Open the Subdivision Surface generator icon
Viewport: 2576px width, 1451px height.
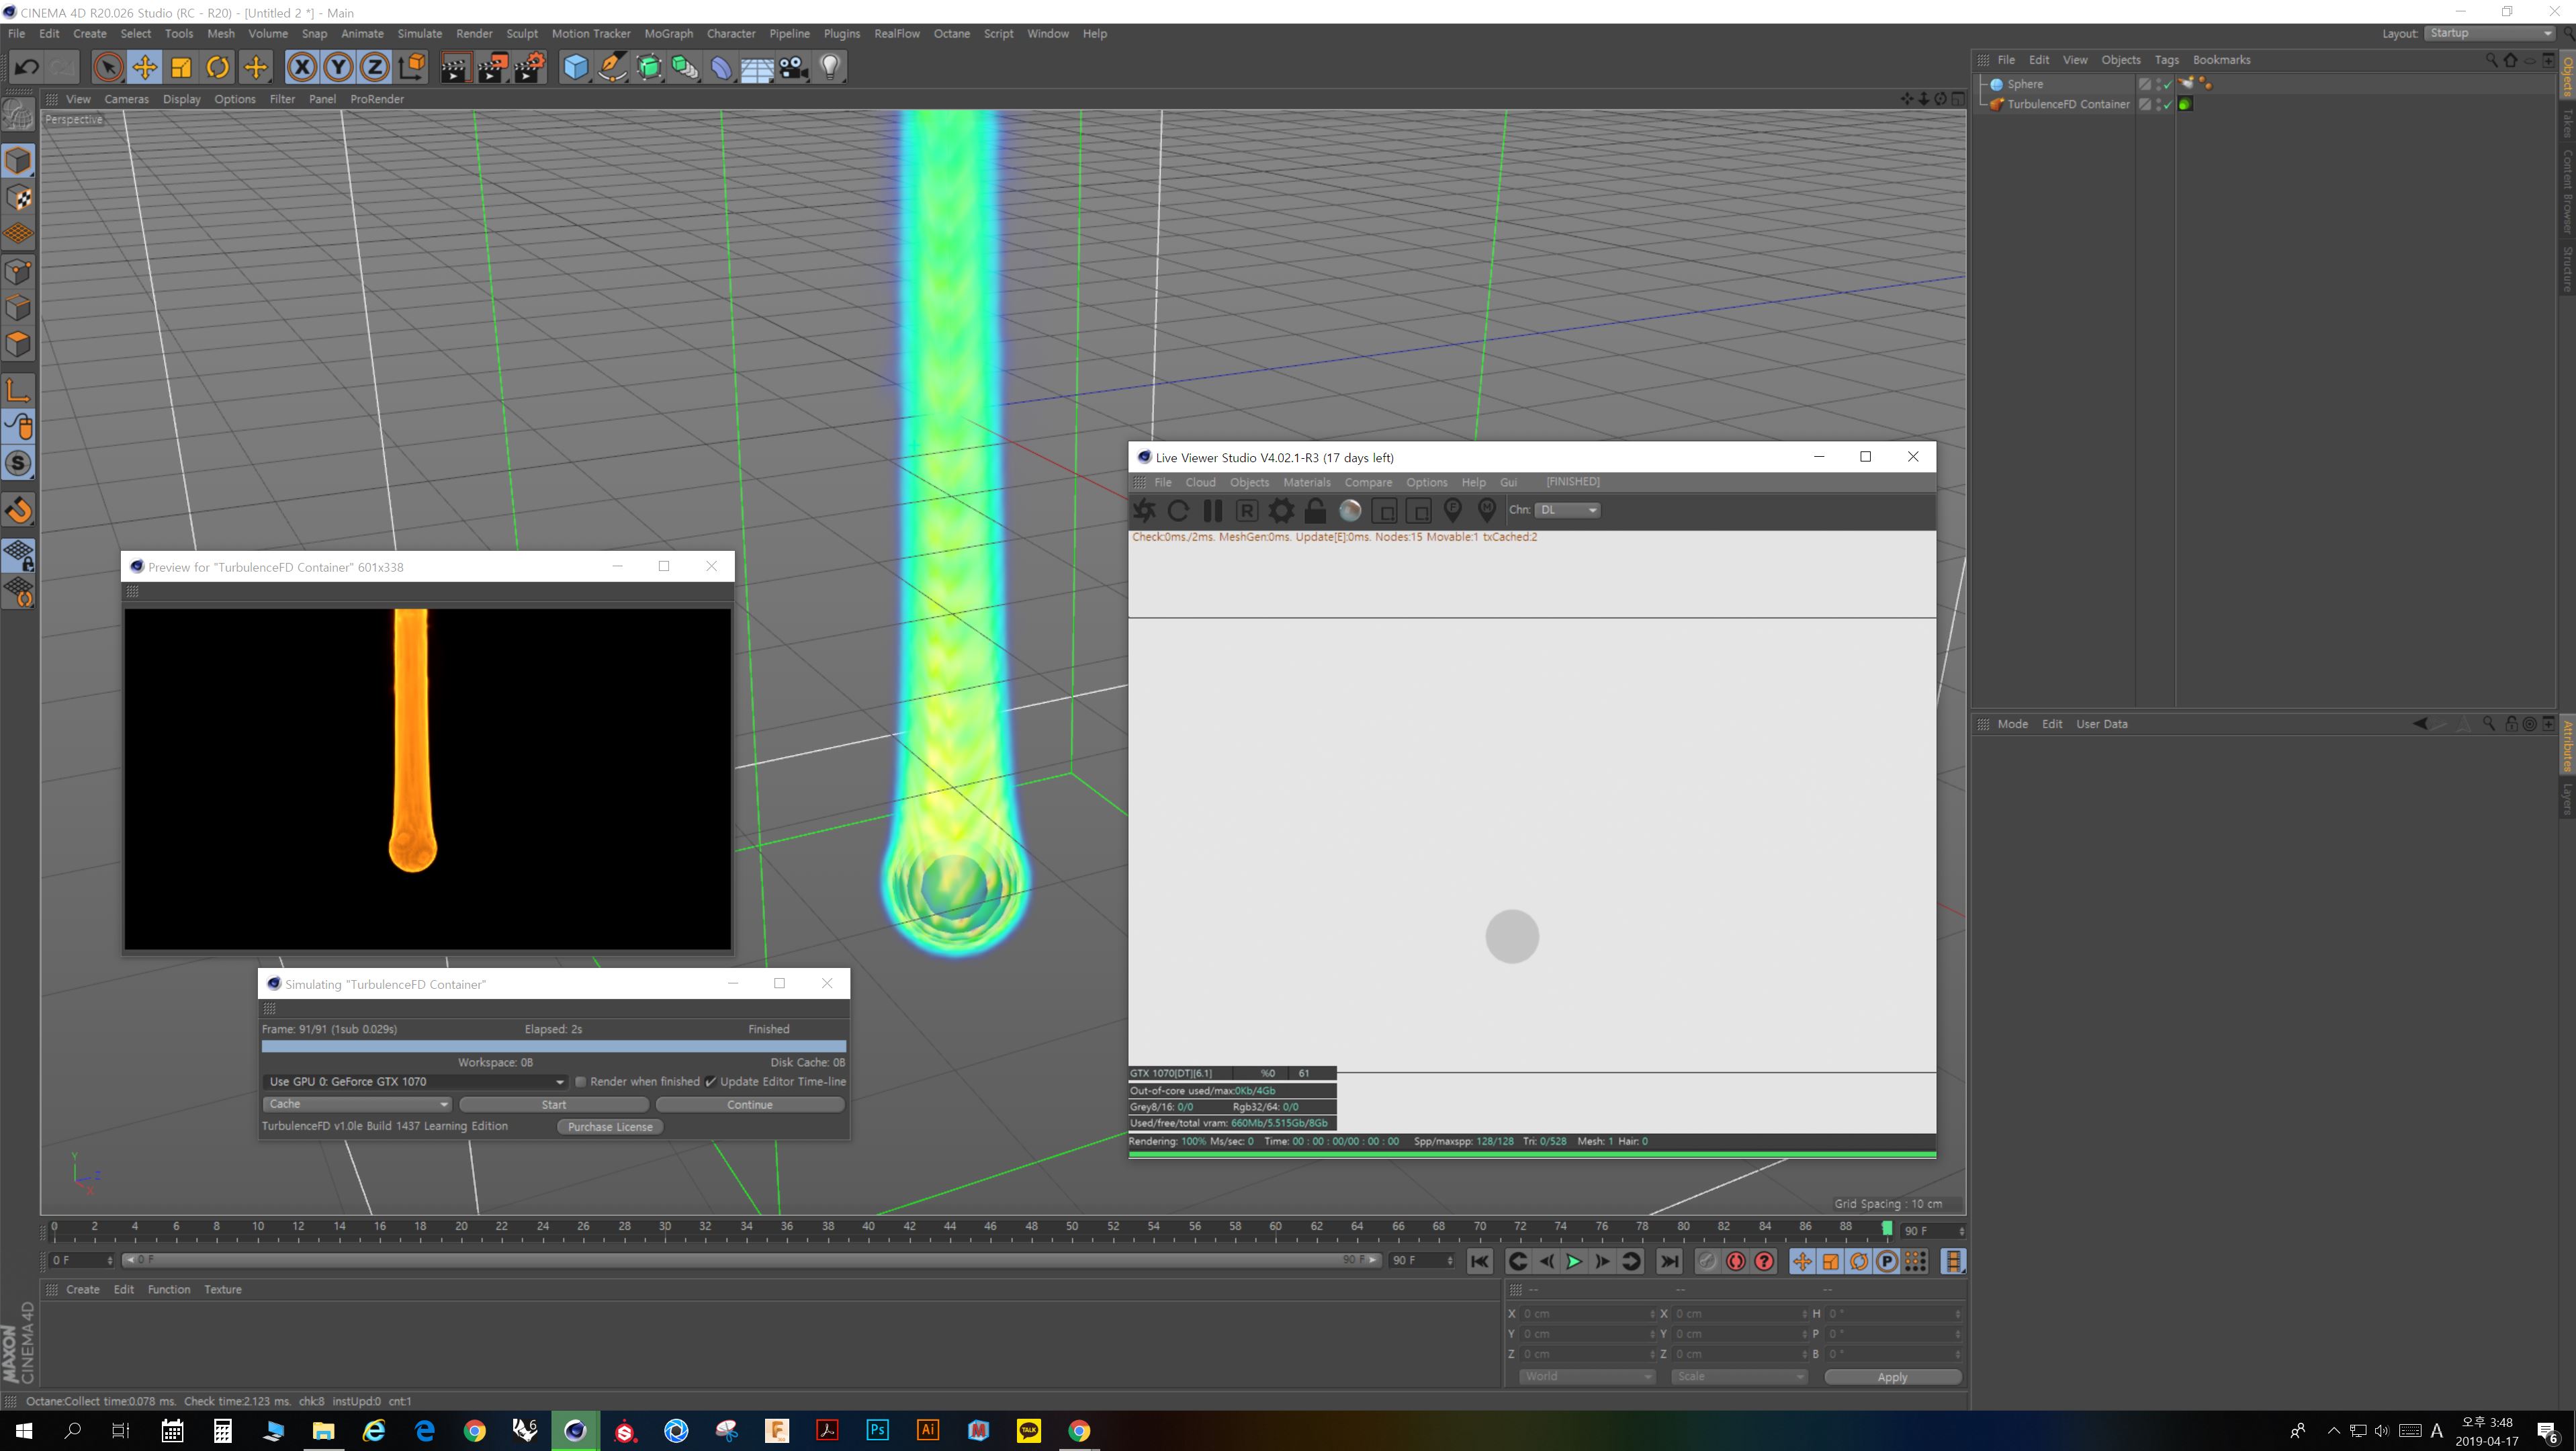pos(649,67)
